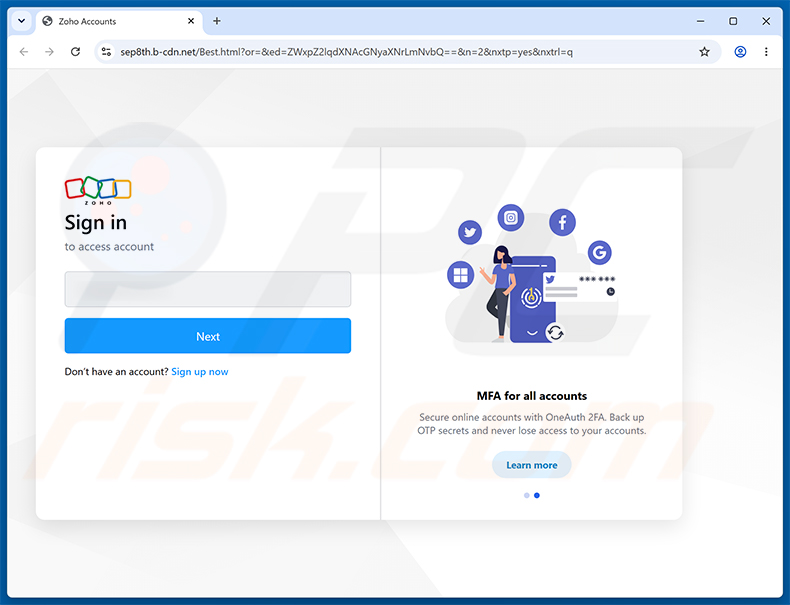Close the Zoho Accounts tab
The image size is (790, 605).
tap(191, 21)
